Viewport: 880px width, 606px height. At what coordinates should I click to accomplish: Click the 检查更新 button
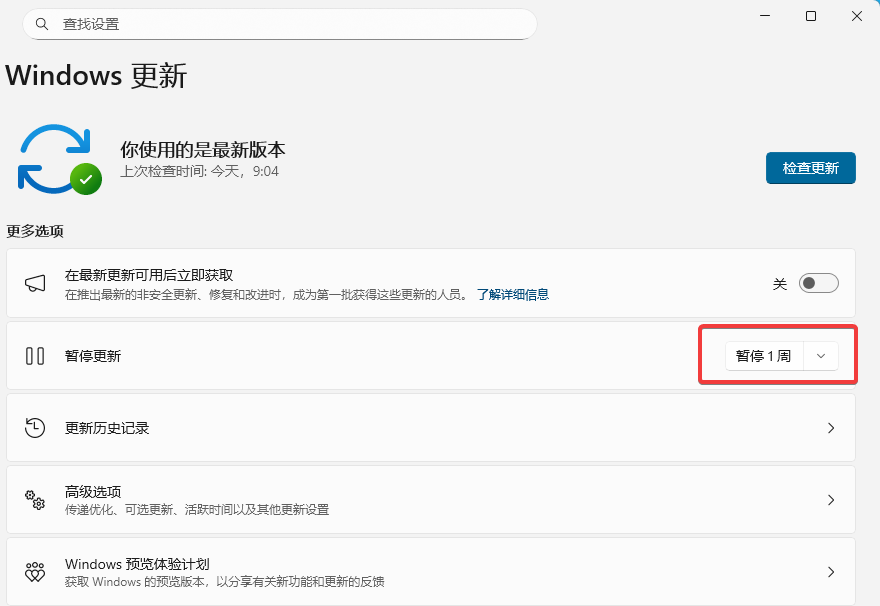810,168
